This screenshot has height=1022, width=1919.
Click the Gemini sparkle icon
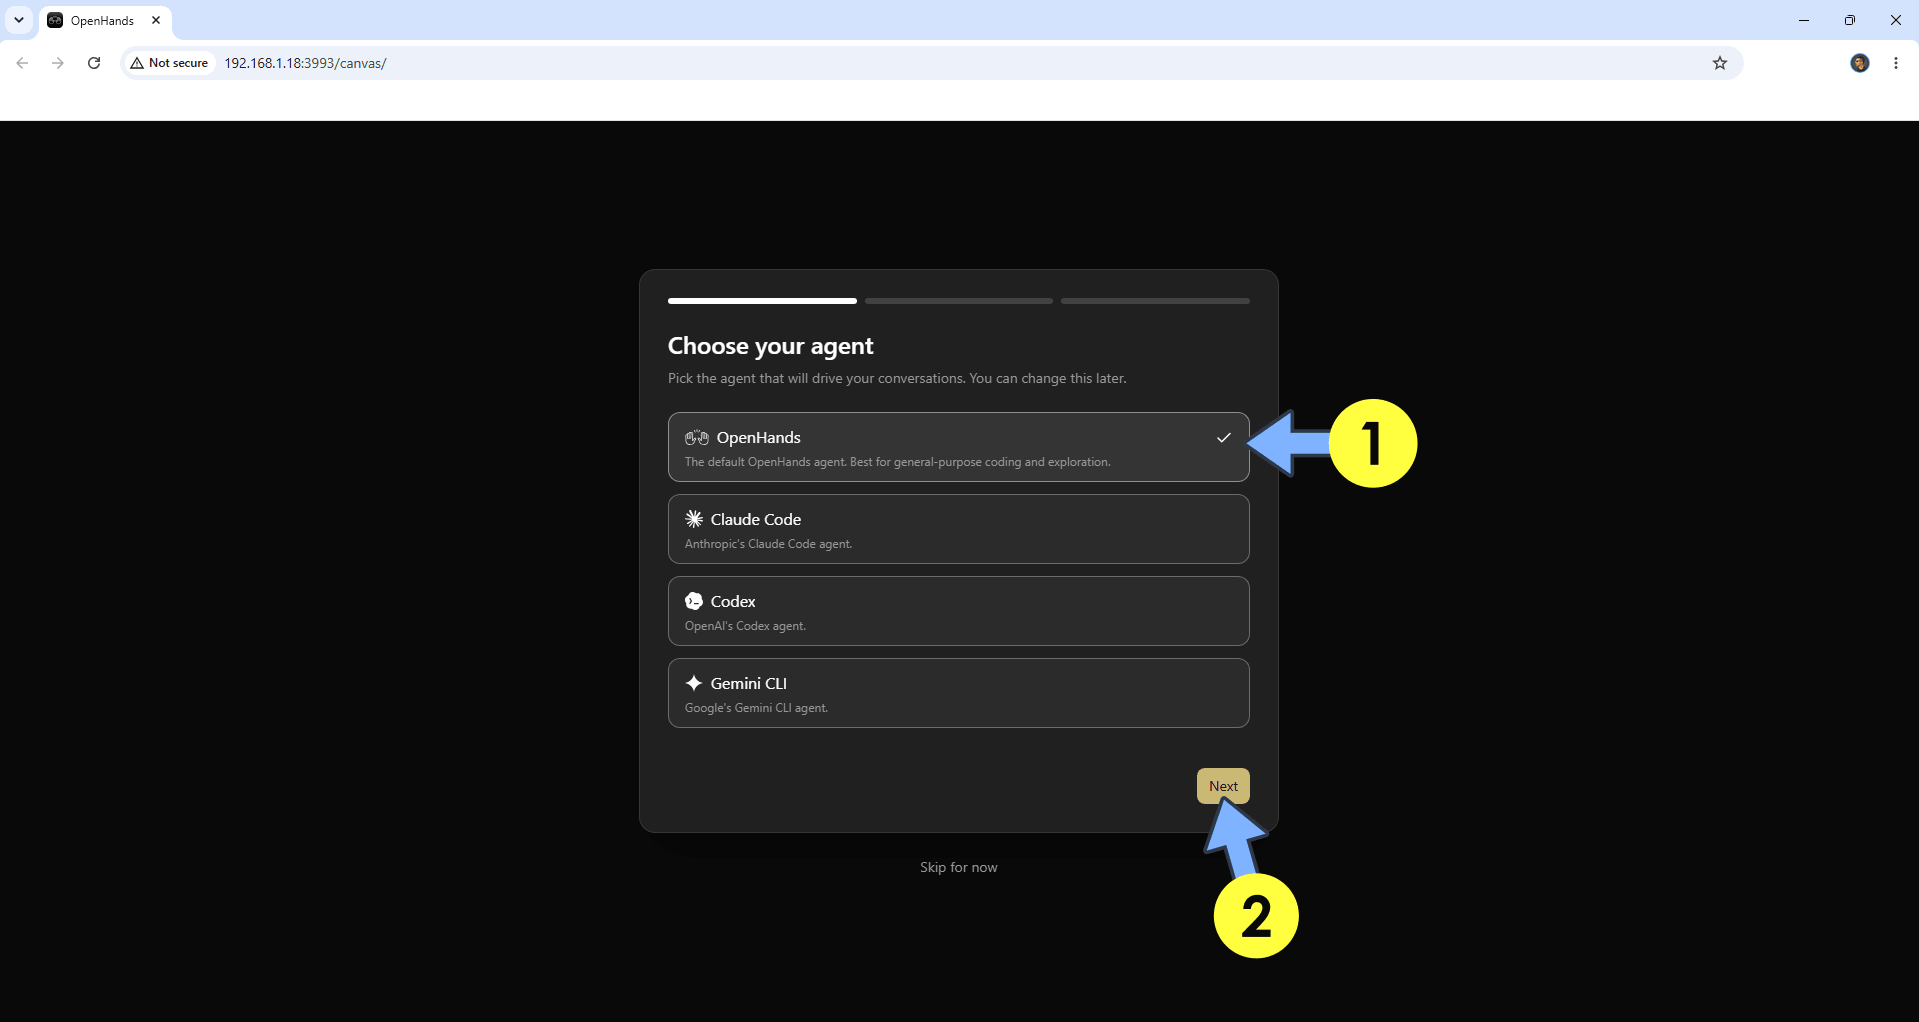coord(694,683)
